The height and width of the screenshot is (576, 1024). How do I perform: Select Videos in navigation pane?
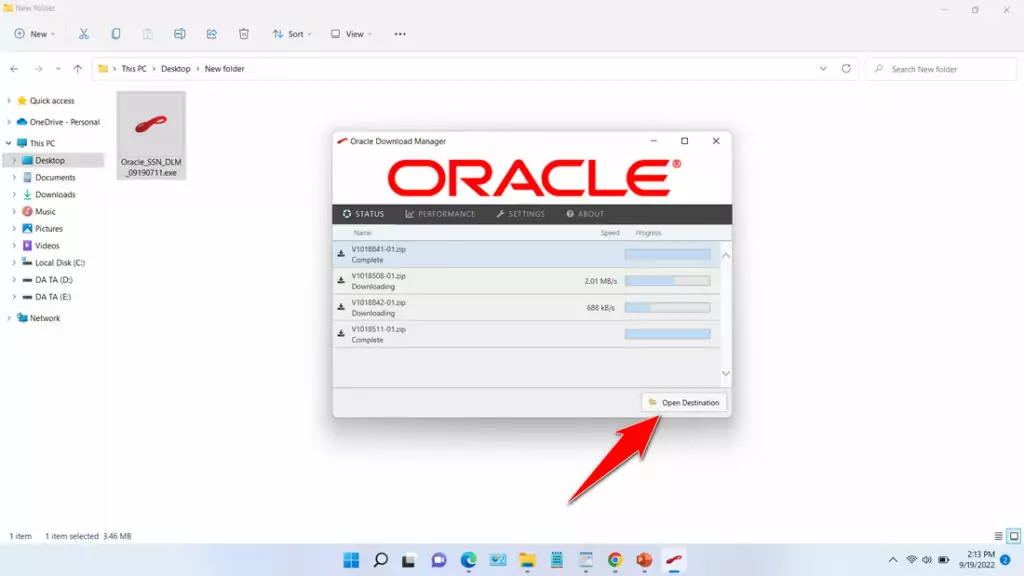[x=47, y=246]
